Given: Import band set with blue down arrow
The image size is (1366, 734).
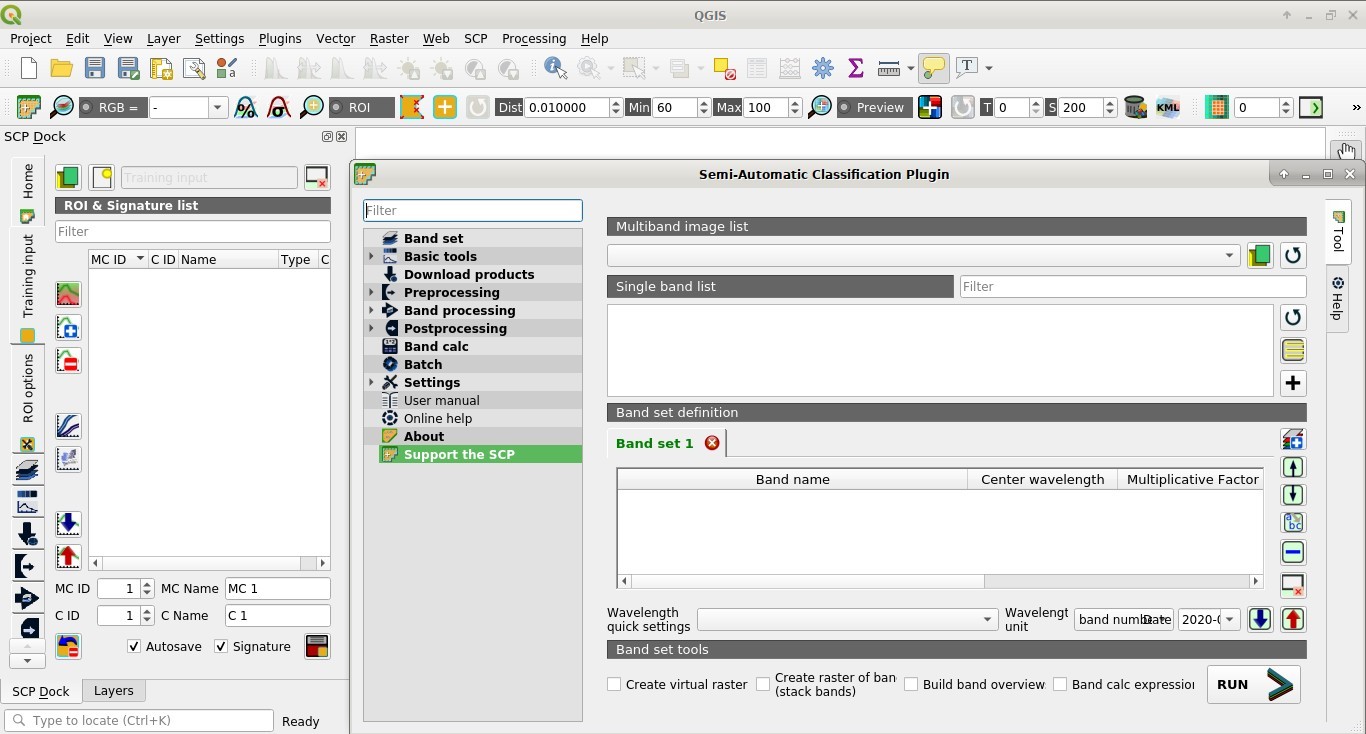Looking at the screenshot, I should pos(1260,620).
